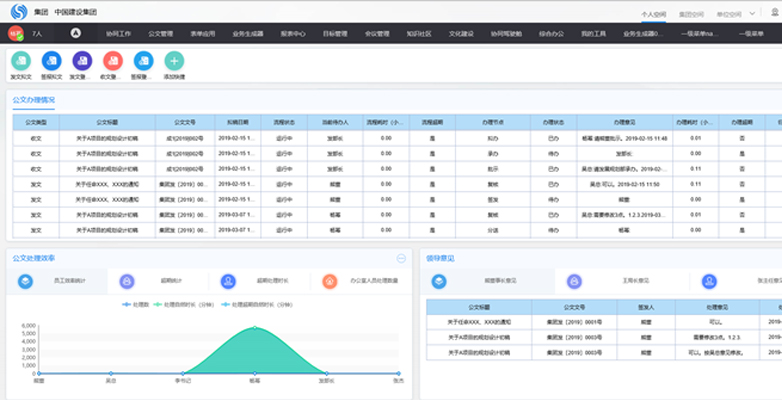The width and height of the screenshot is (782, 400).
Task: Click the chart peak point at 郁霭
Action: [x=255, y=328]
